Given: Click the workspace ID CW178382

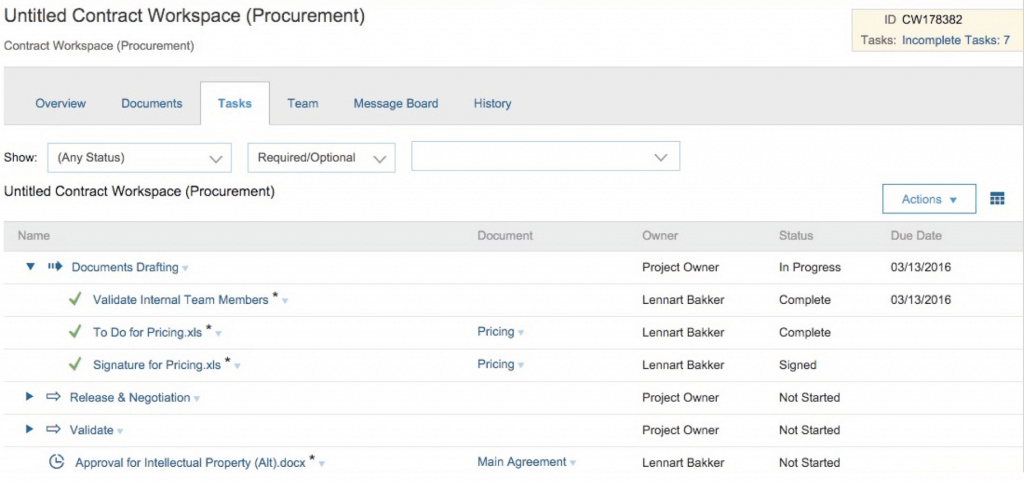Looking at the screenshot, I should (932, 20).
